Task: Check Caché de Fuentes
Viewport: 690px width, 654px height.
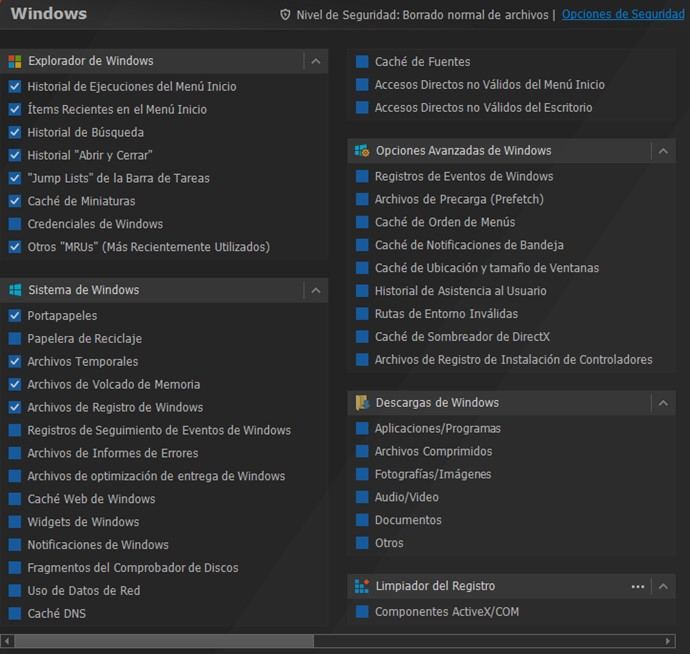Action: tap(362, 62)
